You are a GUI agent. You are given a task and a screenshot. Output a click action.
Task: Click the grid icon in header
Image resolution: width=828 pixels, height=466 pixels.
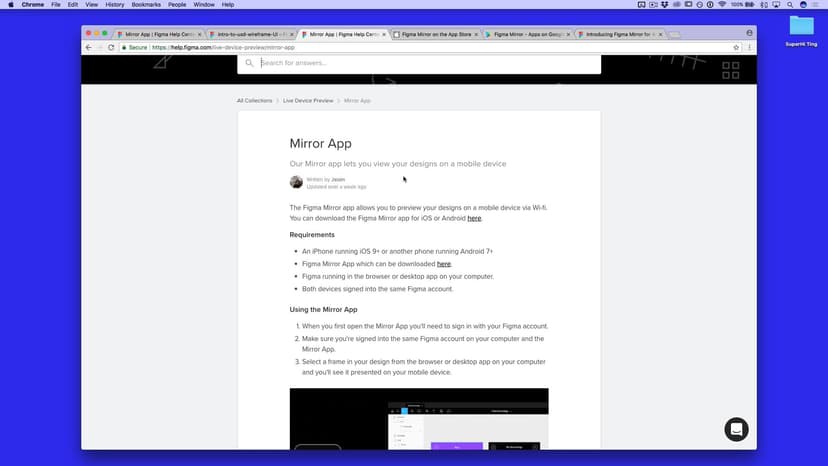point(730,70)
